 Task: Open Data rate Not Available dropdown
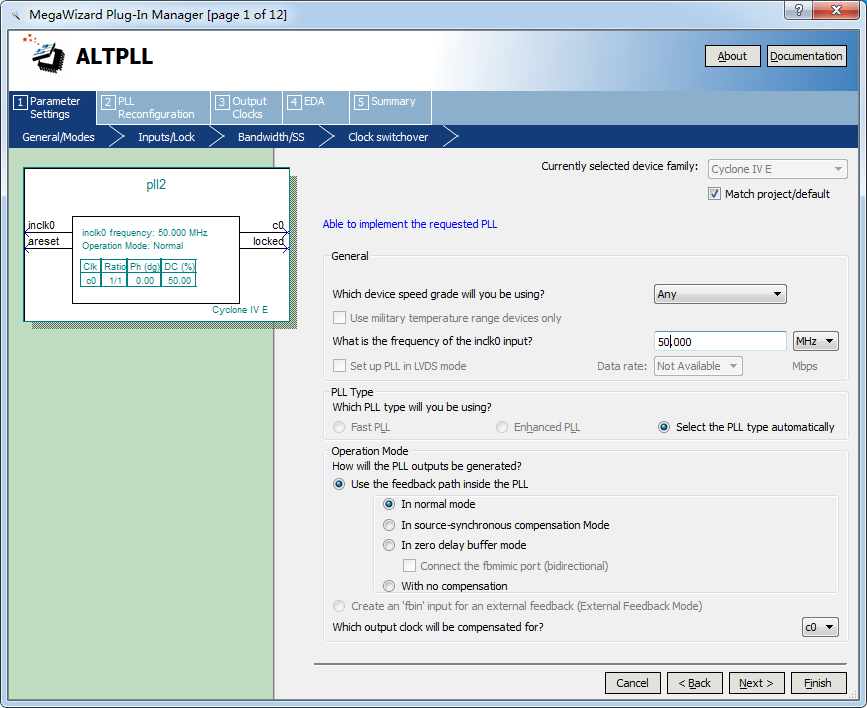point(698,366)
